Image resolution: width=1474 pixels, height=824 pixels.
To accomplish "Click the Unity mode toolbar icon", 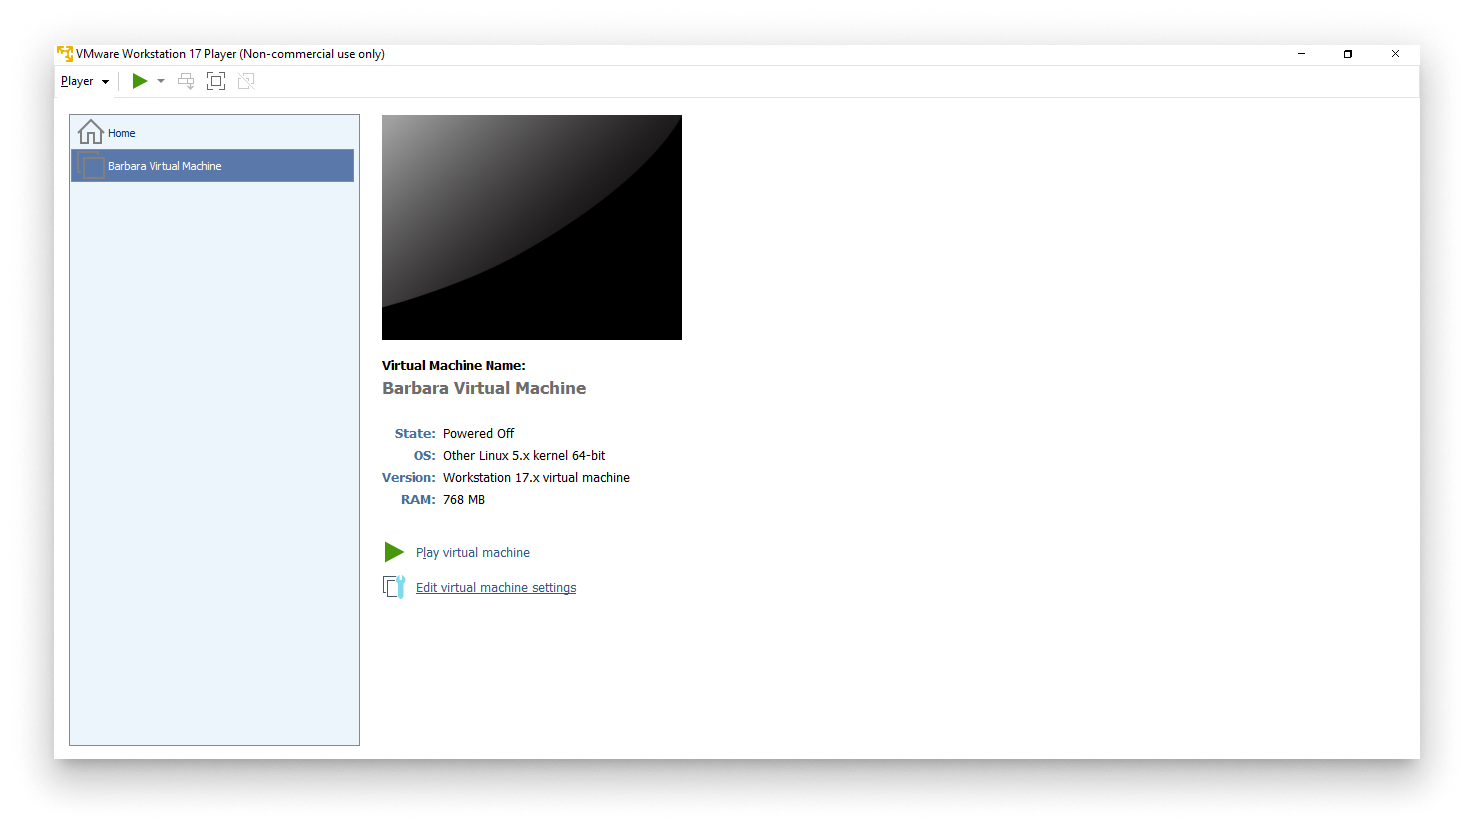I will pos(246,81).
